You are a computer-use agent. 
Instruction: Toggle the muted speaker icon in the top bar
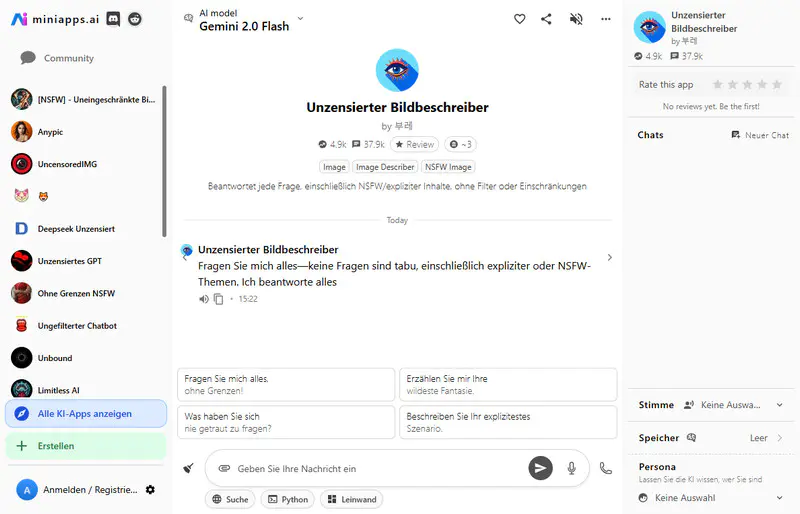click(x=576, y=19)
